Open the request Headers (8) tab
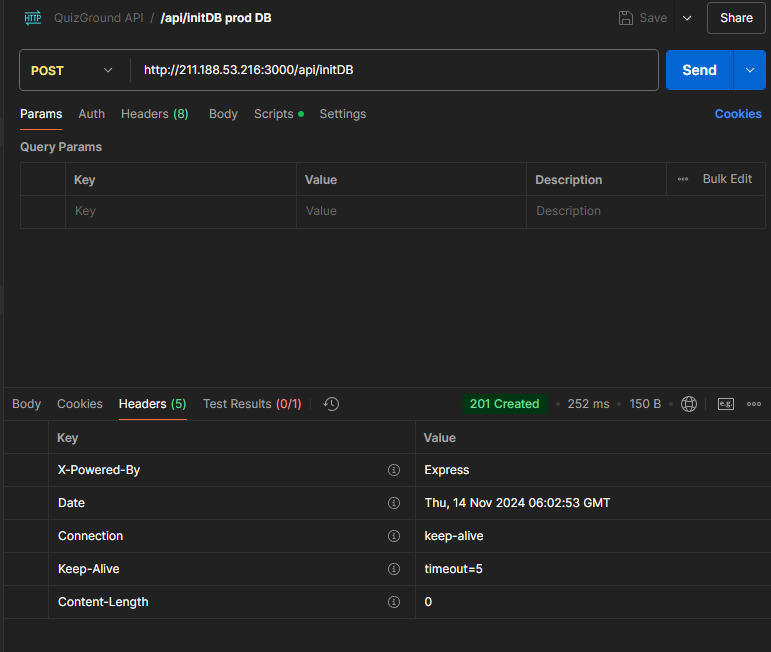Image resolution: width=771 pixels, height=652 pixels. click(154, 114)
